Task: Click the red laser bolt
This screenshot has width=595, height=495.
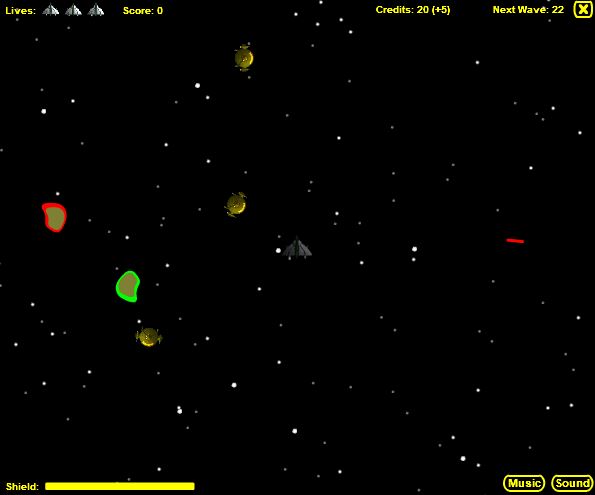Action: click(x=515, y=240)
